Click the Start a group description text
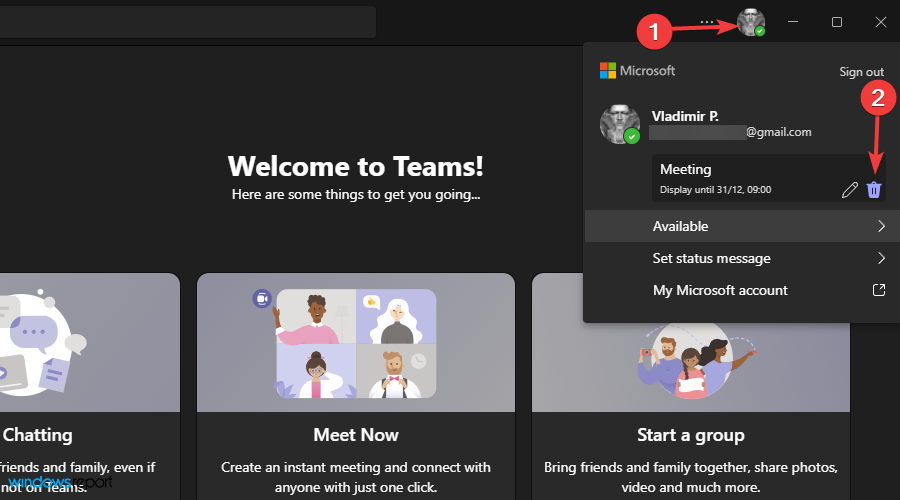 tap(690, 477)
